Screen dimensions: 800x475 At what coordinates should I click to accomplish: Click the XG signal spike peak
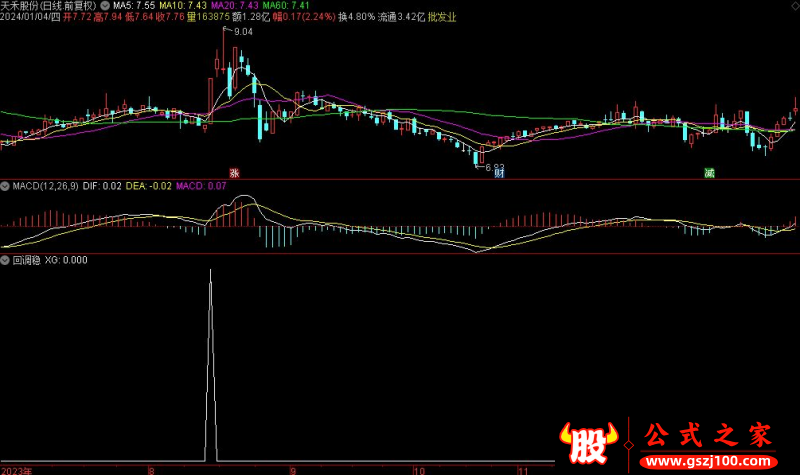[x=211, y=270]
